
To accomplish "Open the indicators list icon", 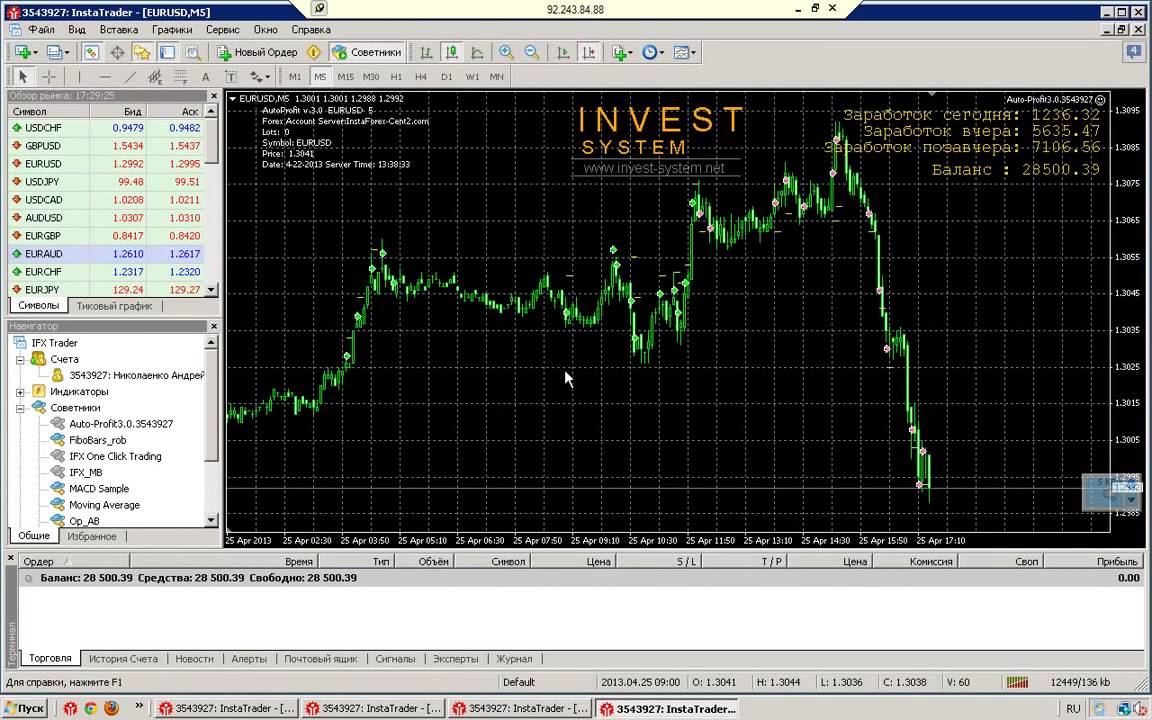I will pos(622,52).
